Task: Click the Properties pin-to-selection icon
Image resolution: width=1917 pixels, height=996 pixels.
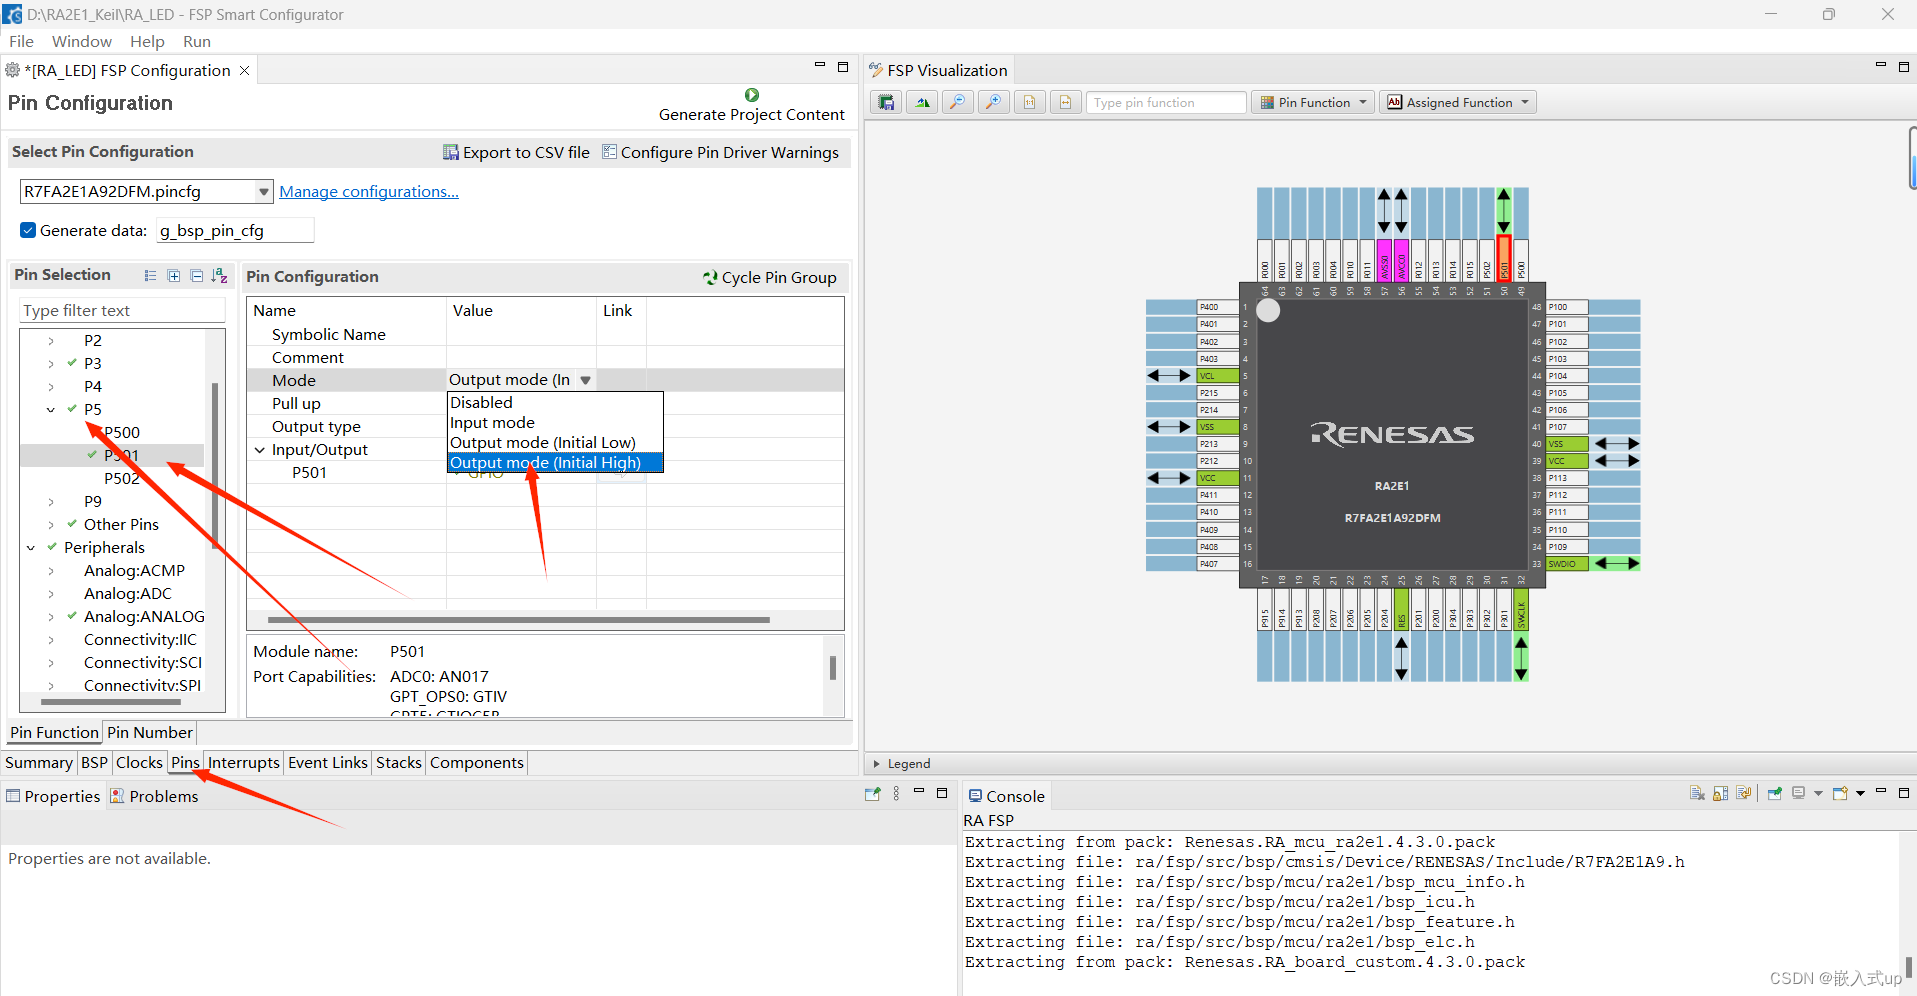Action: click(x=873, y=793)
